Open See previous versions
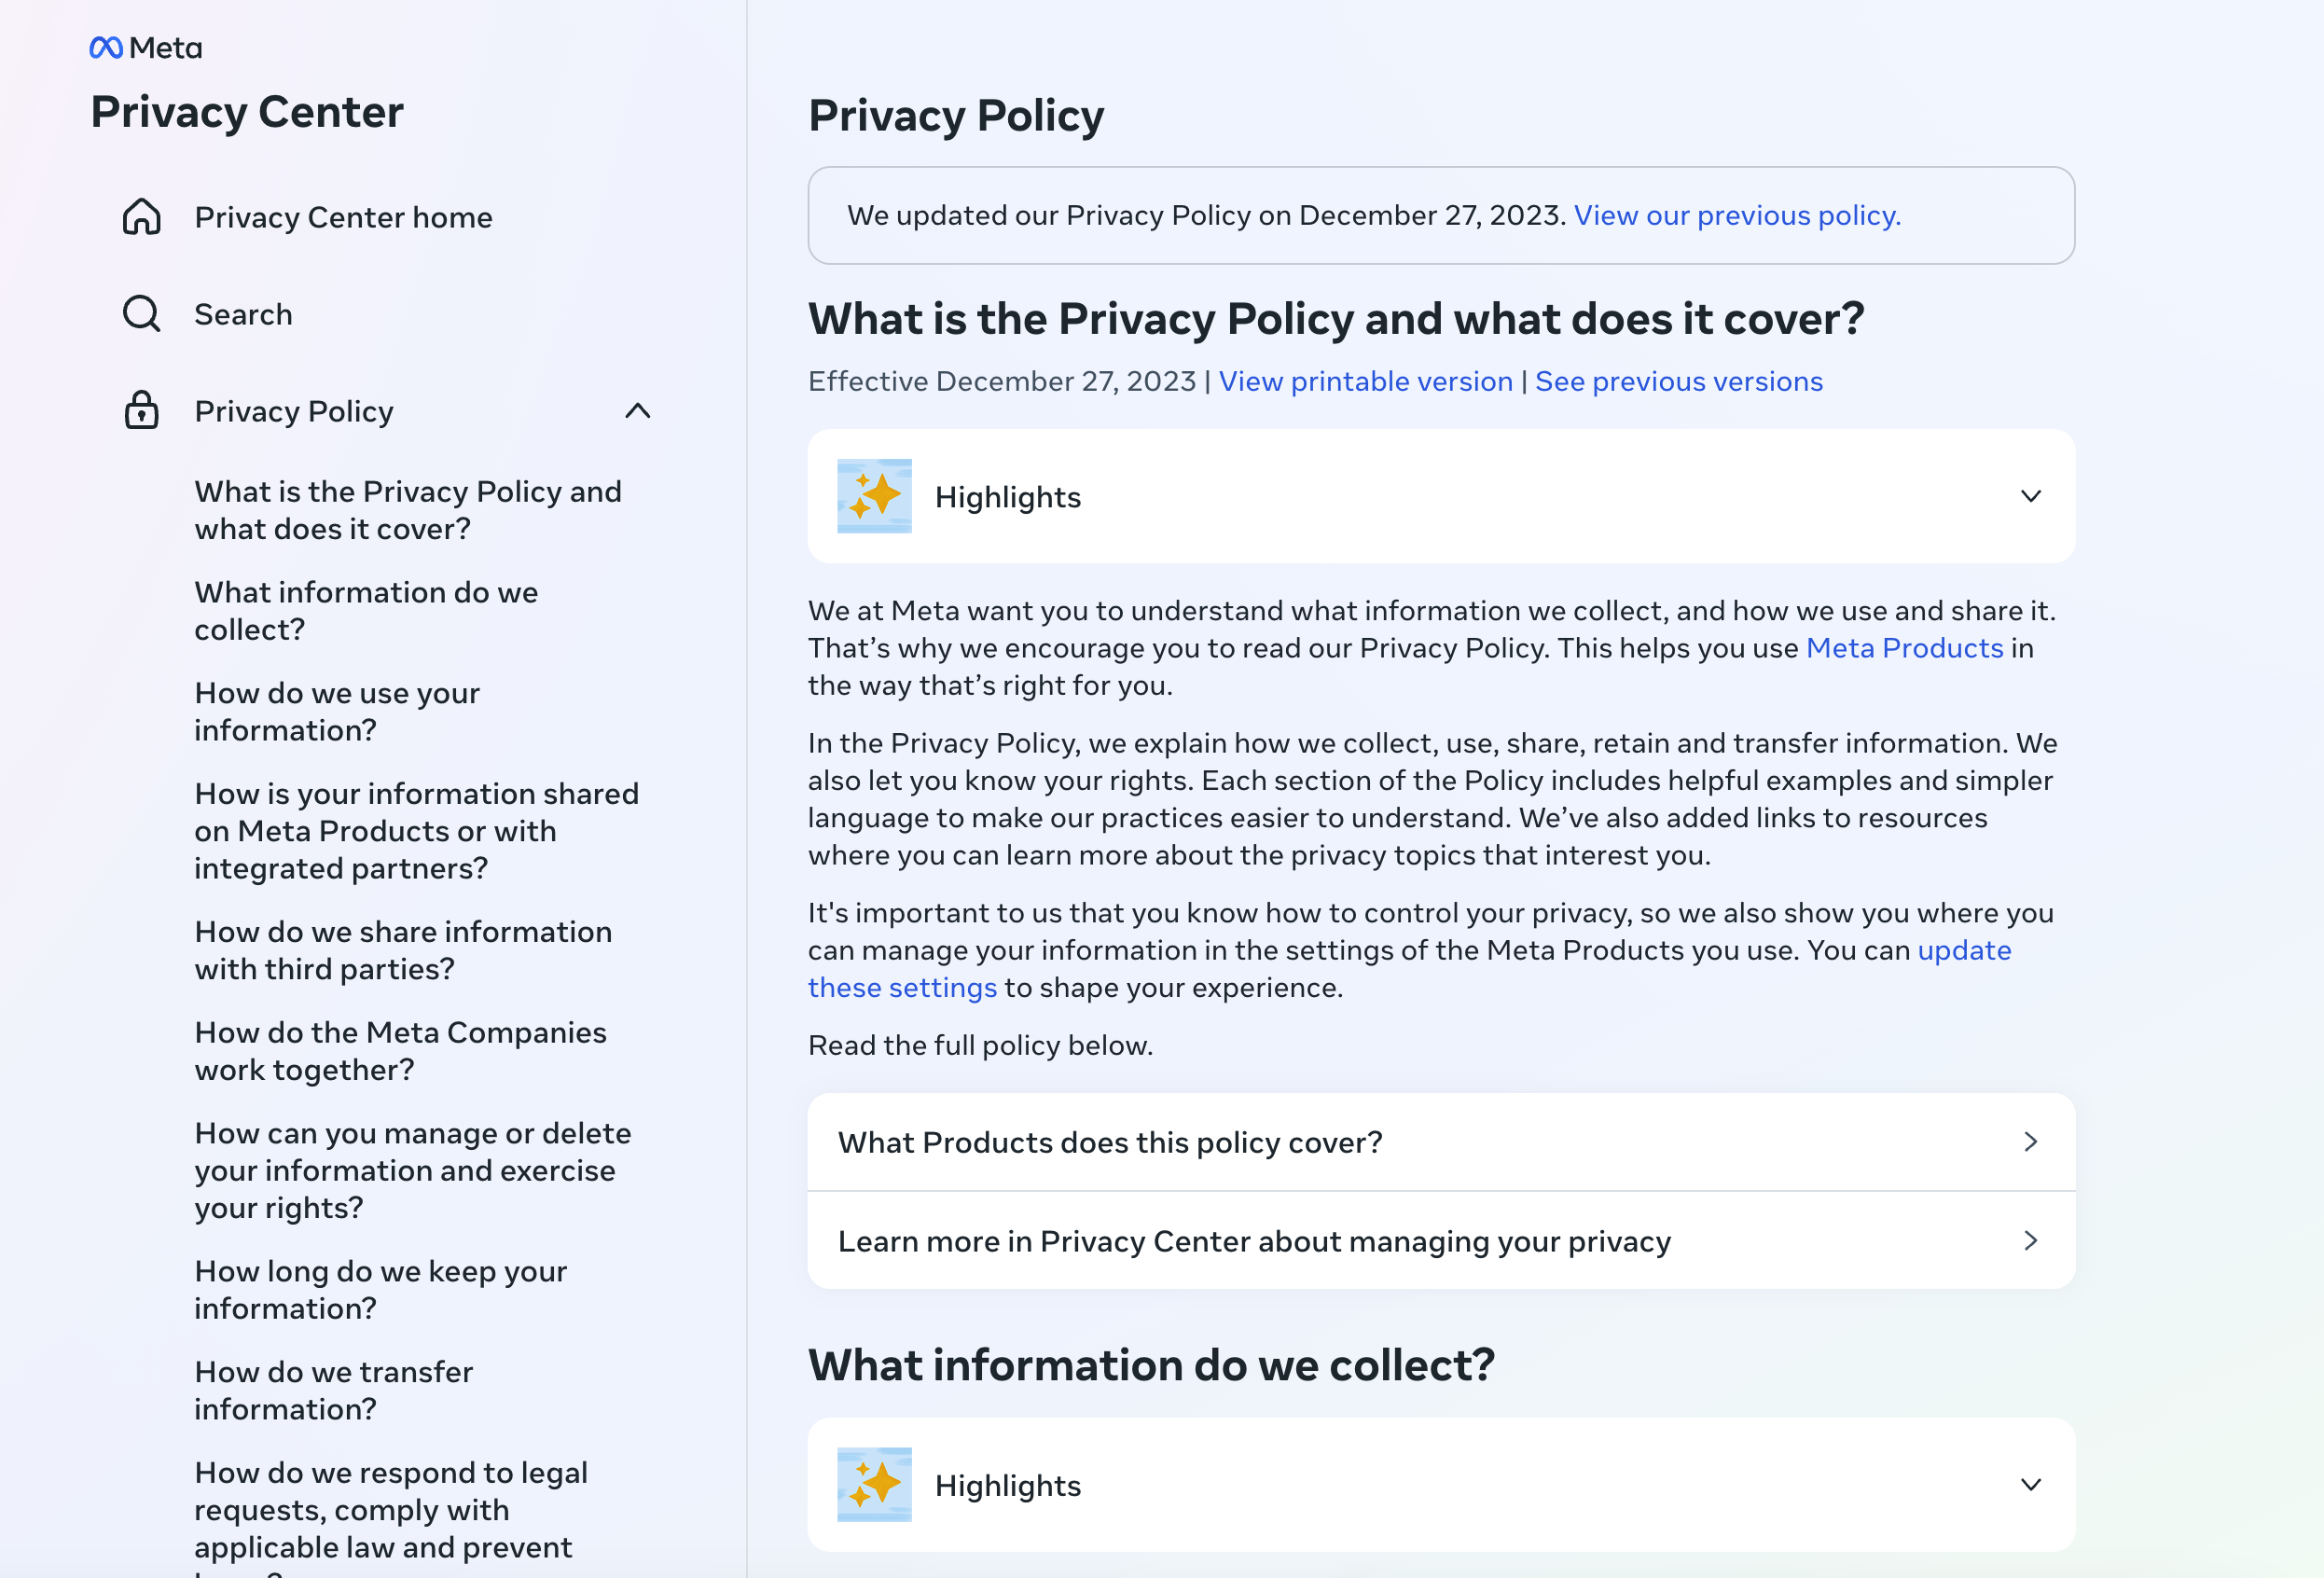Viewport: 2324px width, 1578px height. (1678, 381)
